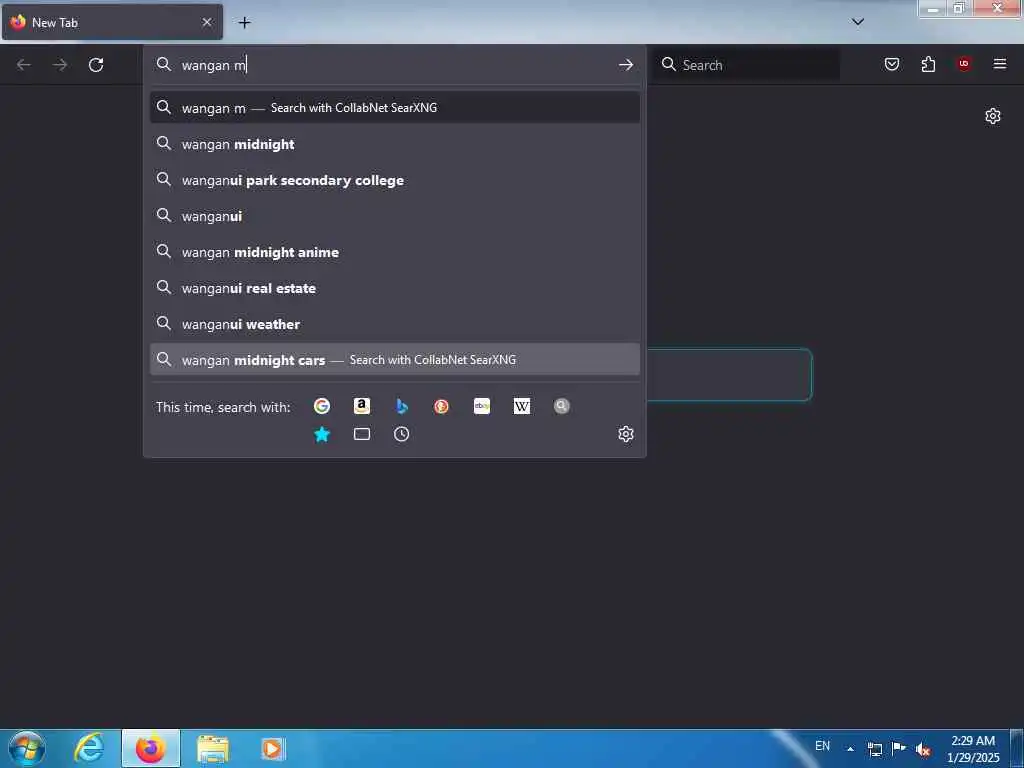This screenshot has height=768, width=1024.
Task: Open Windows Explorer folder on taskbar
Action: [213, 749]
